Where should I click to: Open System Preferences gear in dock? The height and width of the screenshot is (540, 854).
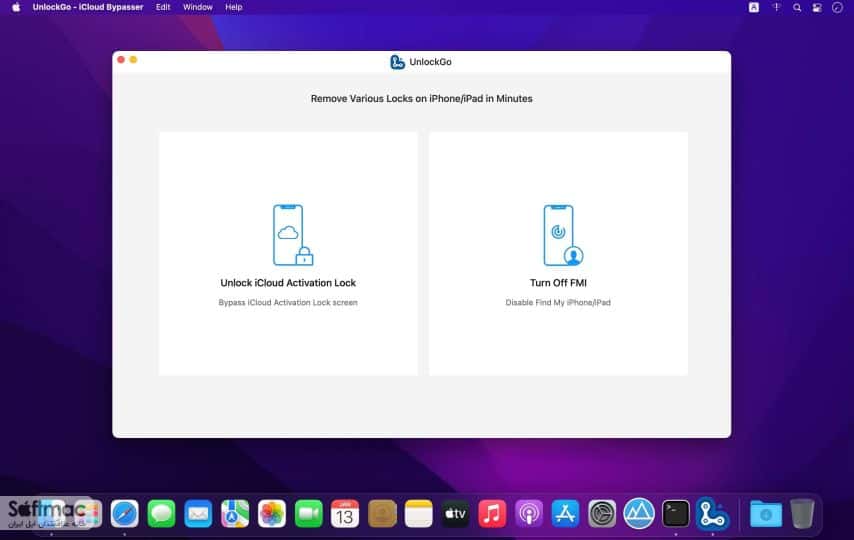(x=602, y=514)
